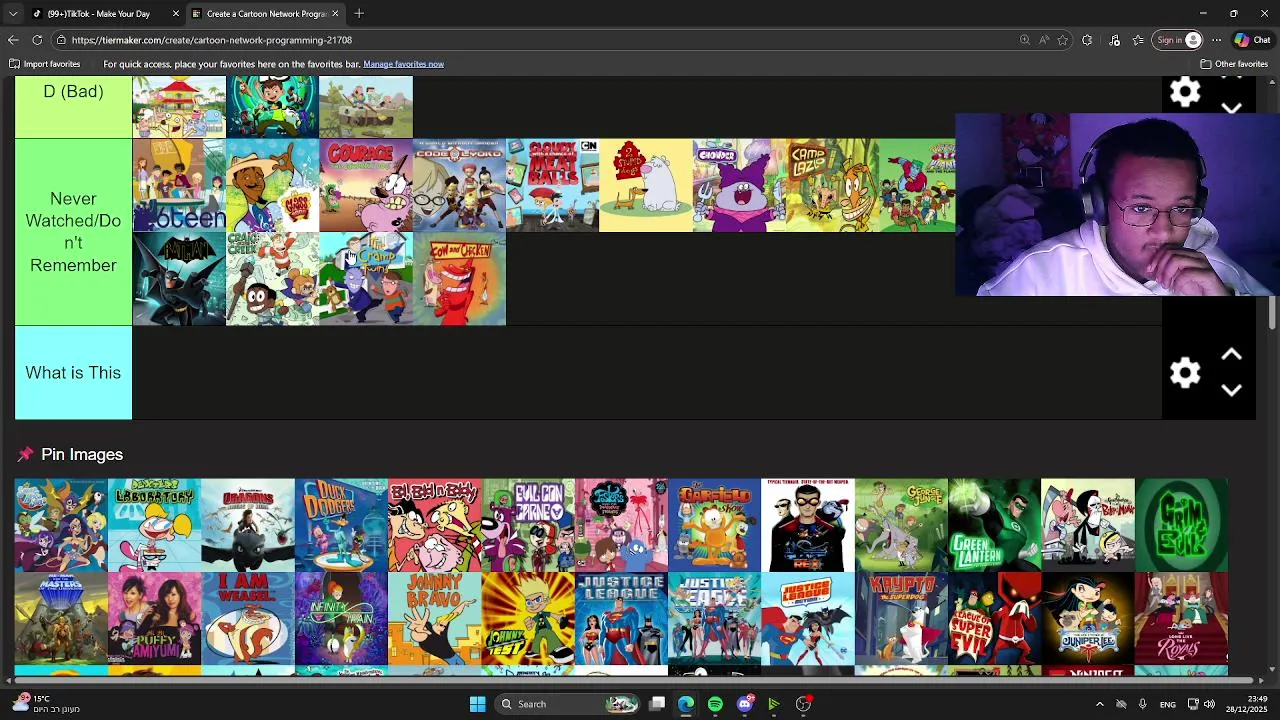Pick Duck Dodgers image
Viewport: 1280px width, 720px height.
(341, 525)
